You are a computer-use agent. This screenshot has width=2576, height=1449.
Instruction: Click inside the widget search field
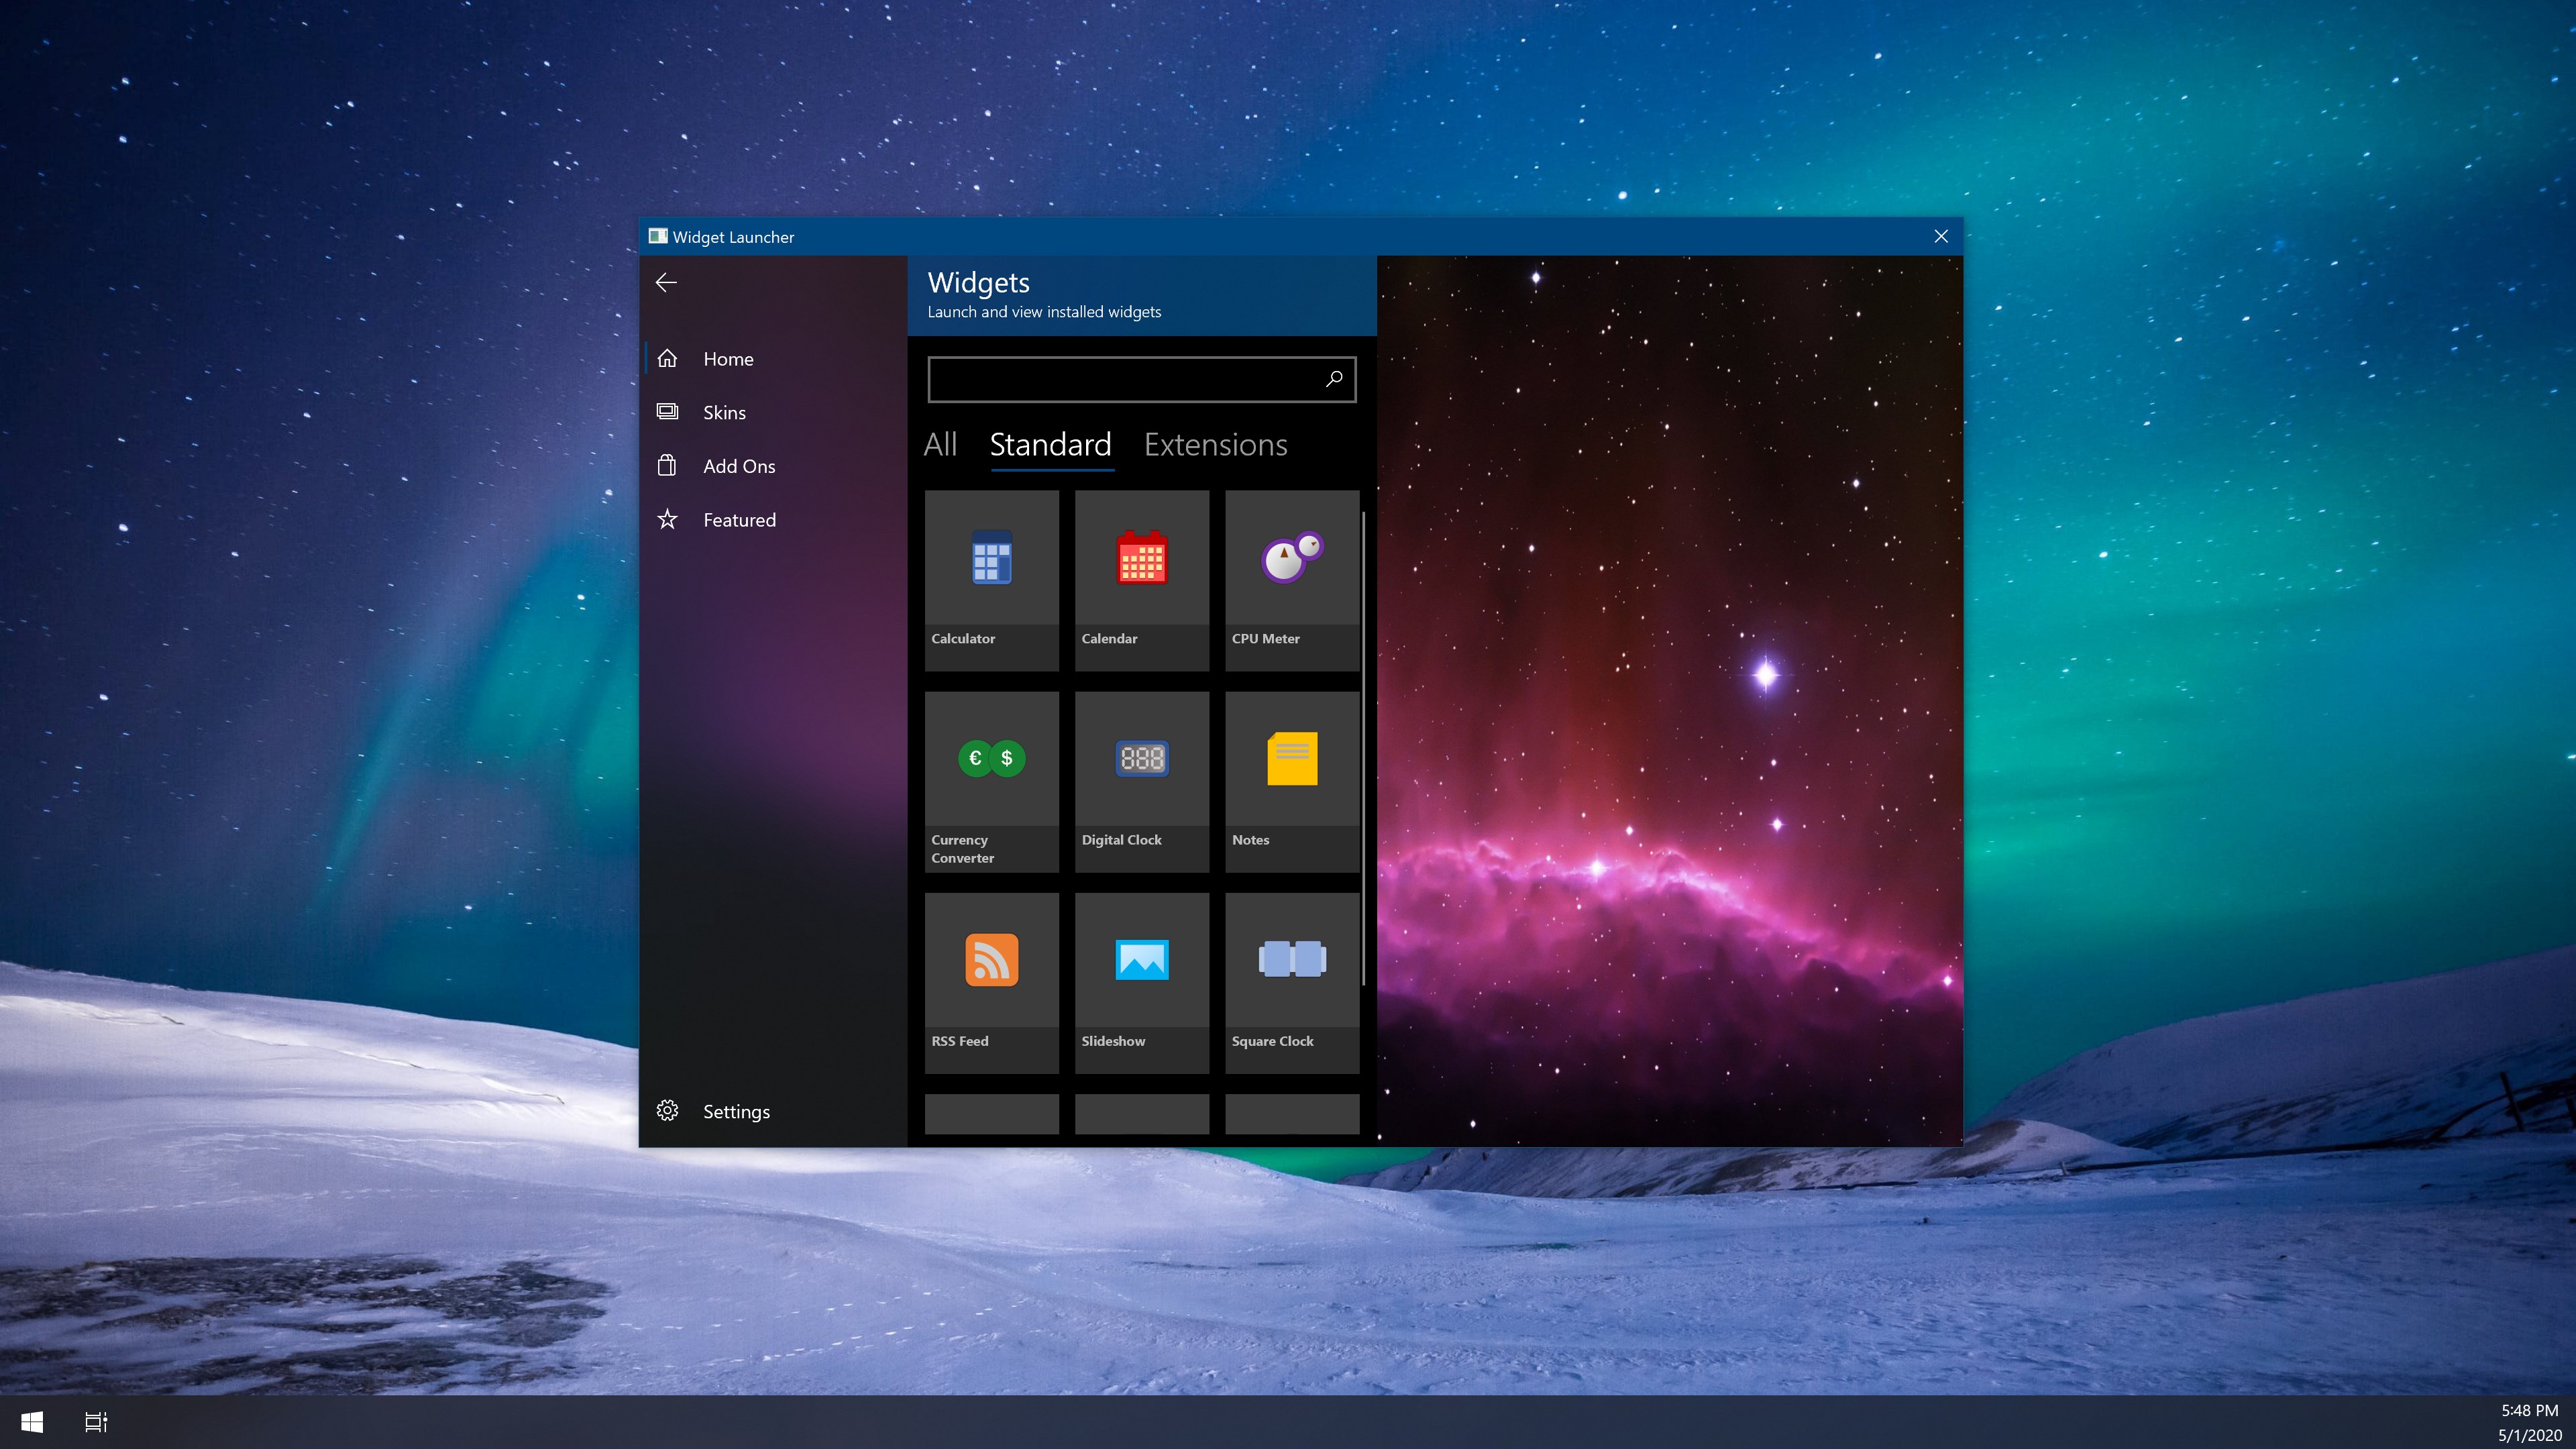(x=1120, y=380)
